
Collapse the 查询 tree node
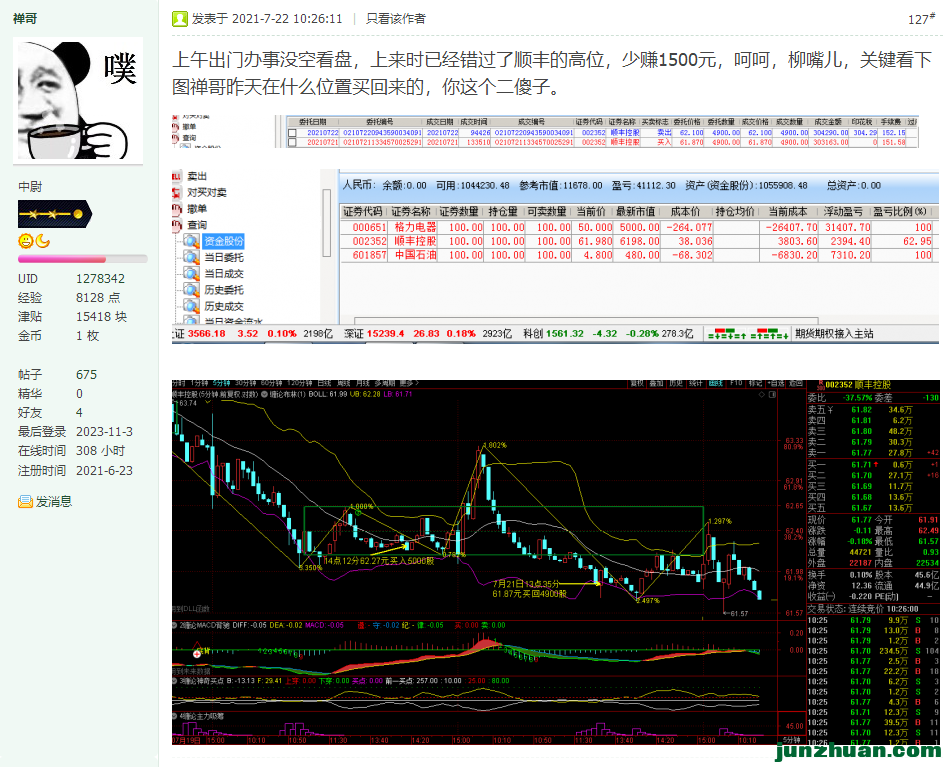pyautogui.click(x=177, y=225)
